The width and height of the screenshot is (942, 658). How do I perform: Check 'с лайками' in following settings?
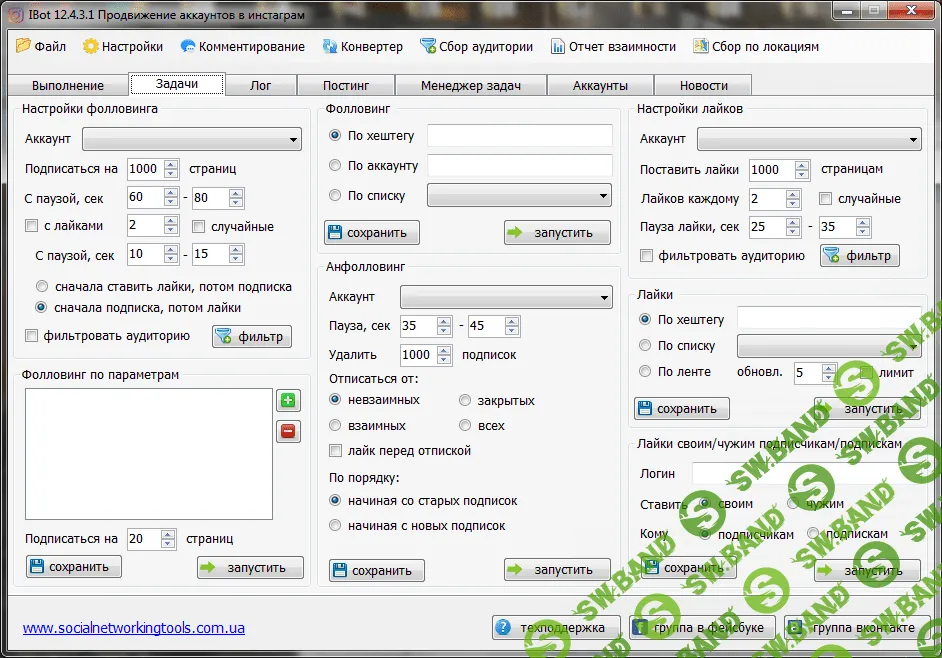[32, 226]
